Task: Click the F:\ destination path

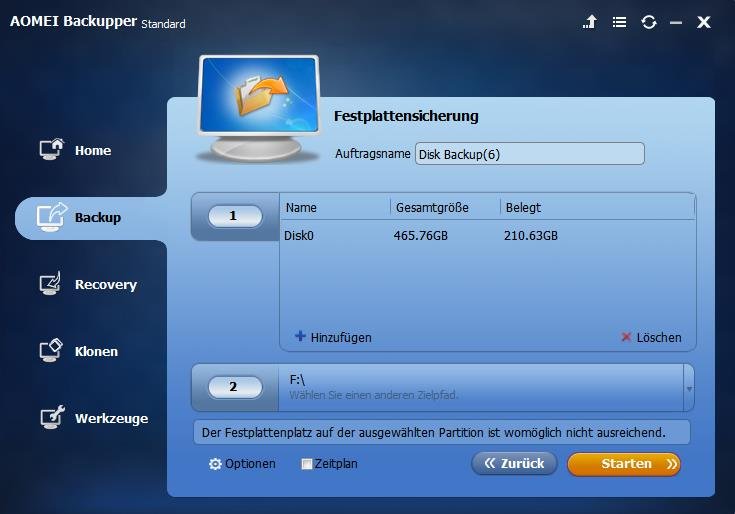Action: pos(297,380)
